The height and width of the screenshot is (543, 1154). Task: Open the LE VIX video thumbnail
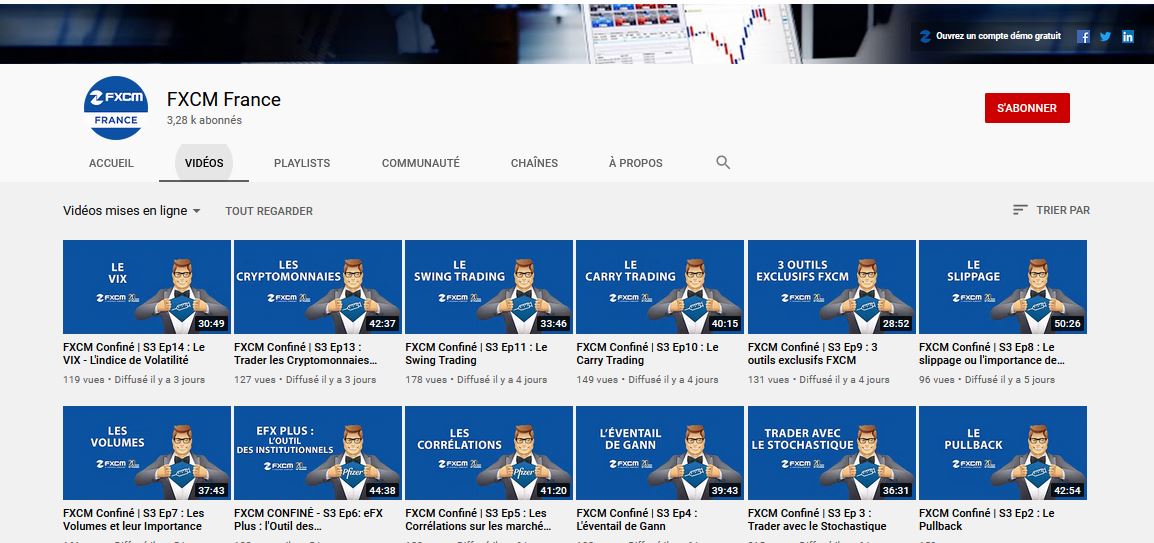click(146, 287)
